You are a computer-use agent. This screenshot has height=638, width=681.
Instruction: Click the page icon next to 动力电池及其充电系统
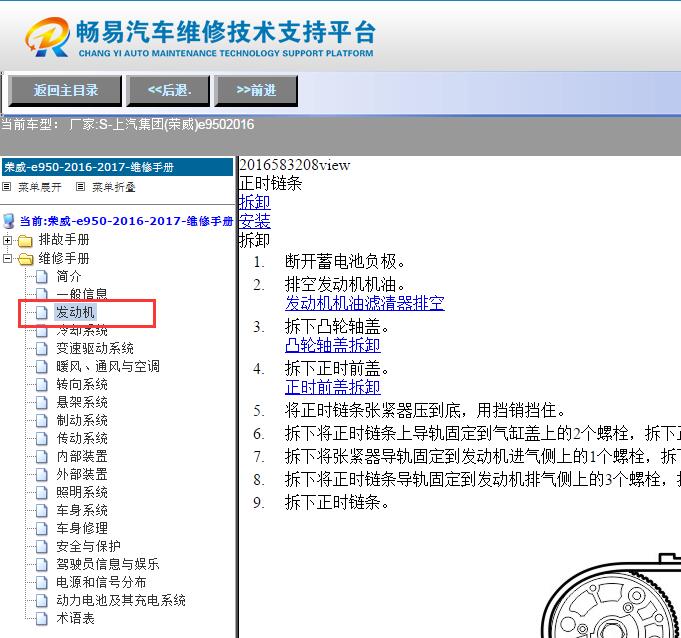pyautogui.click(x=42, y=601)
